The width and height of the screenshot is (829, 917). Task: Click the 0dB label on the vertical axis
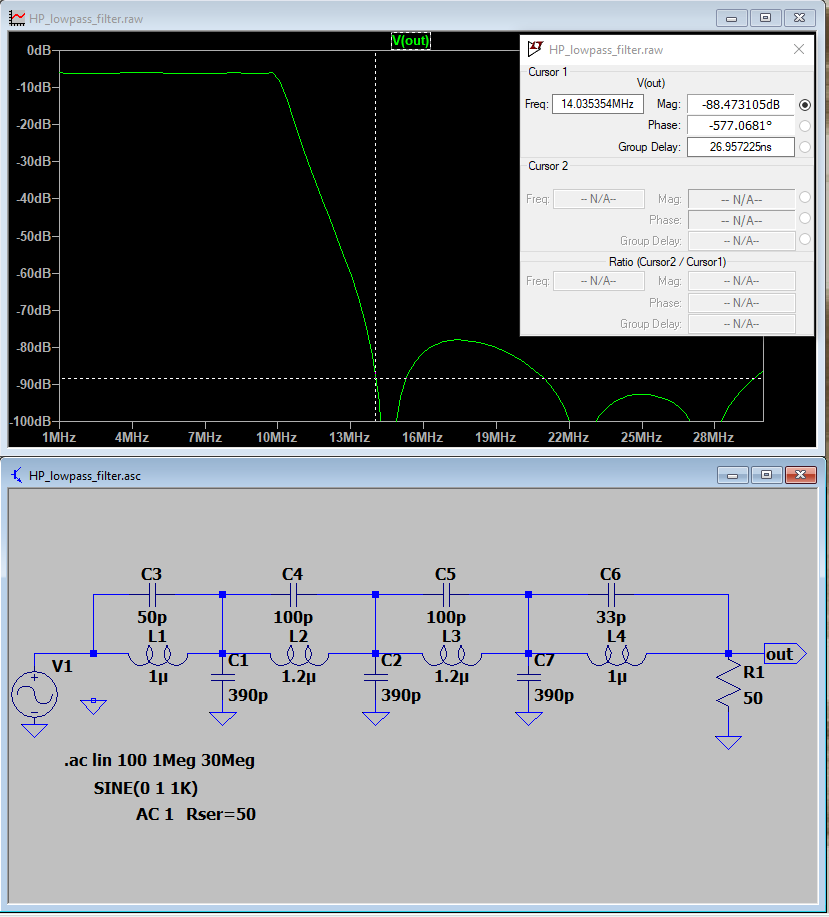(x=40, y=50)
